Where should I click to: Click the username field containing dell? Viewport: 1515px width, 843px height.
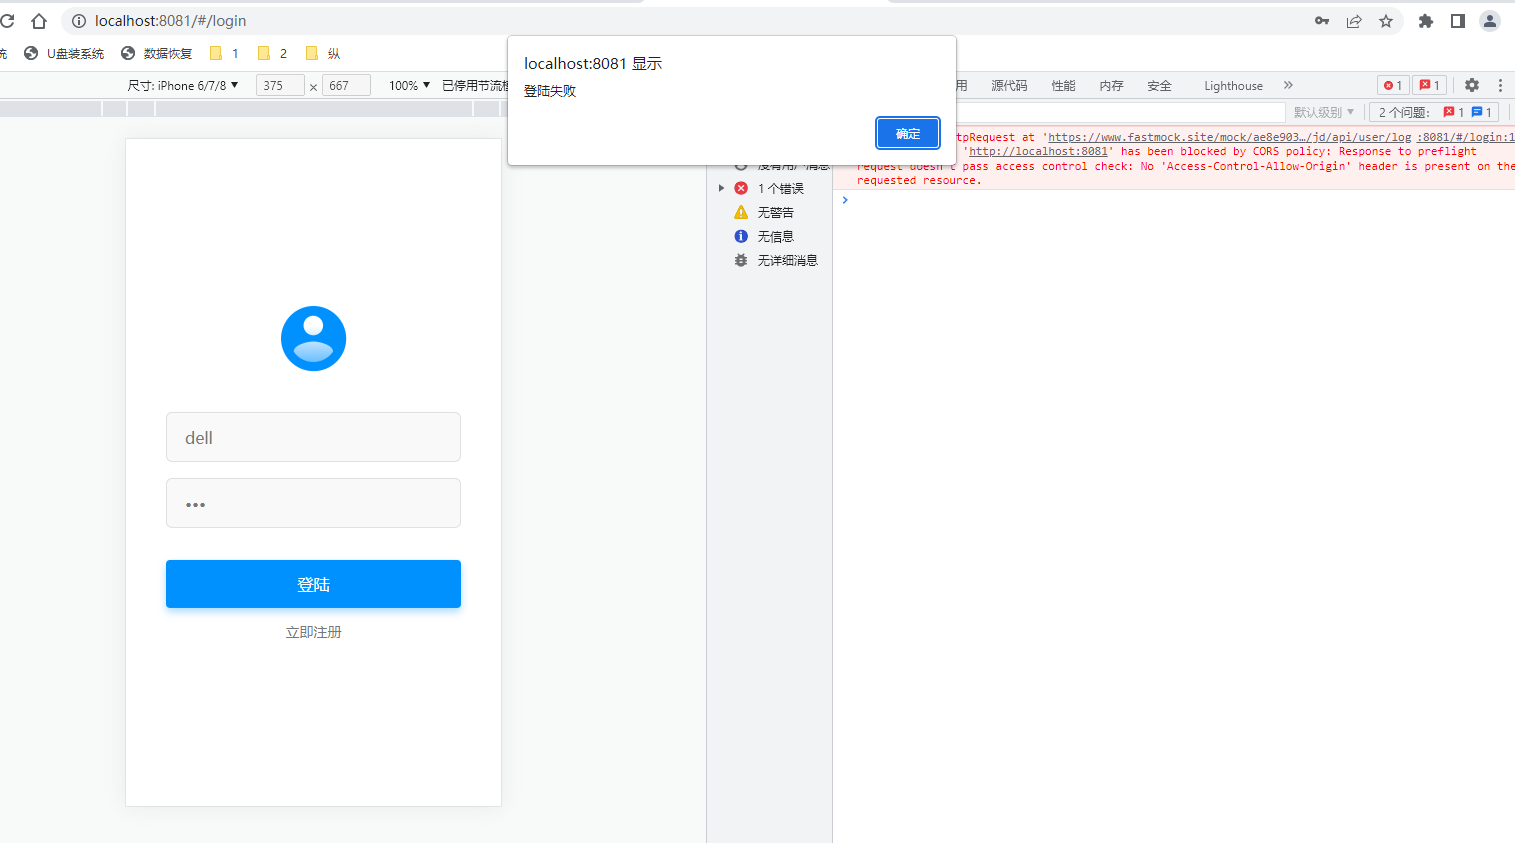(313, 437)
